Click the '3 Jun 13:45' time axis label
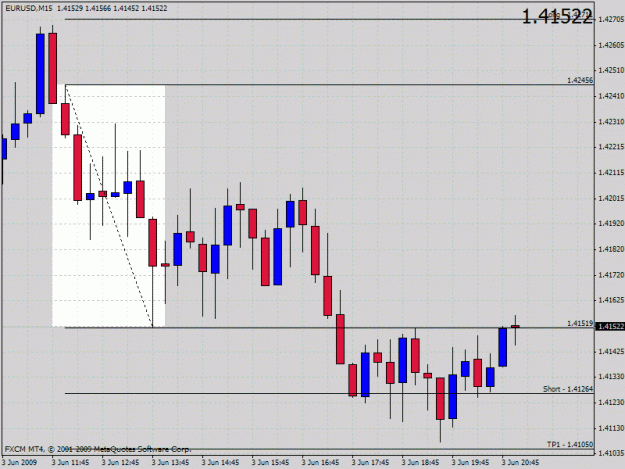The width and height of the screenshot is (625, 469). pyautogui.click(x=170, y=463)
